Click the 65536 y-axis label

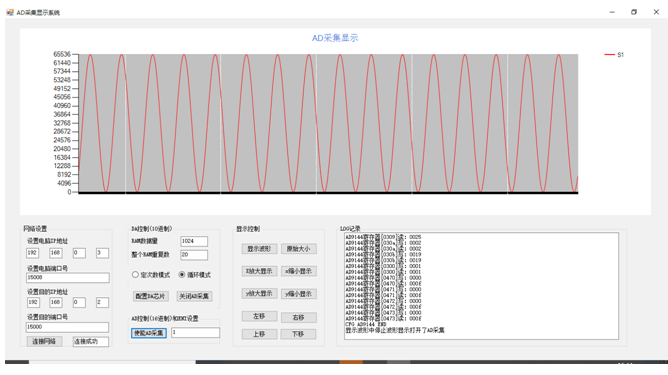tap(62, 54)
